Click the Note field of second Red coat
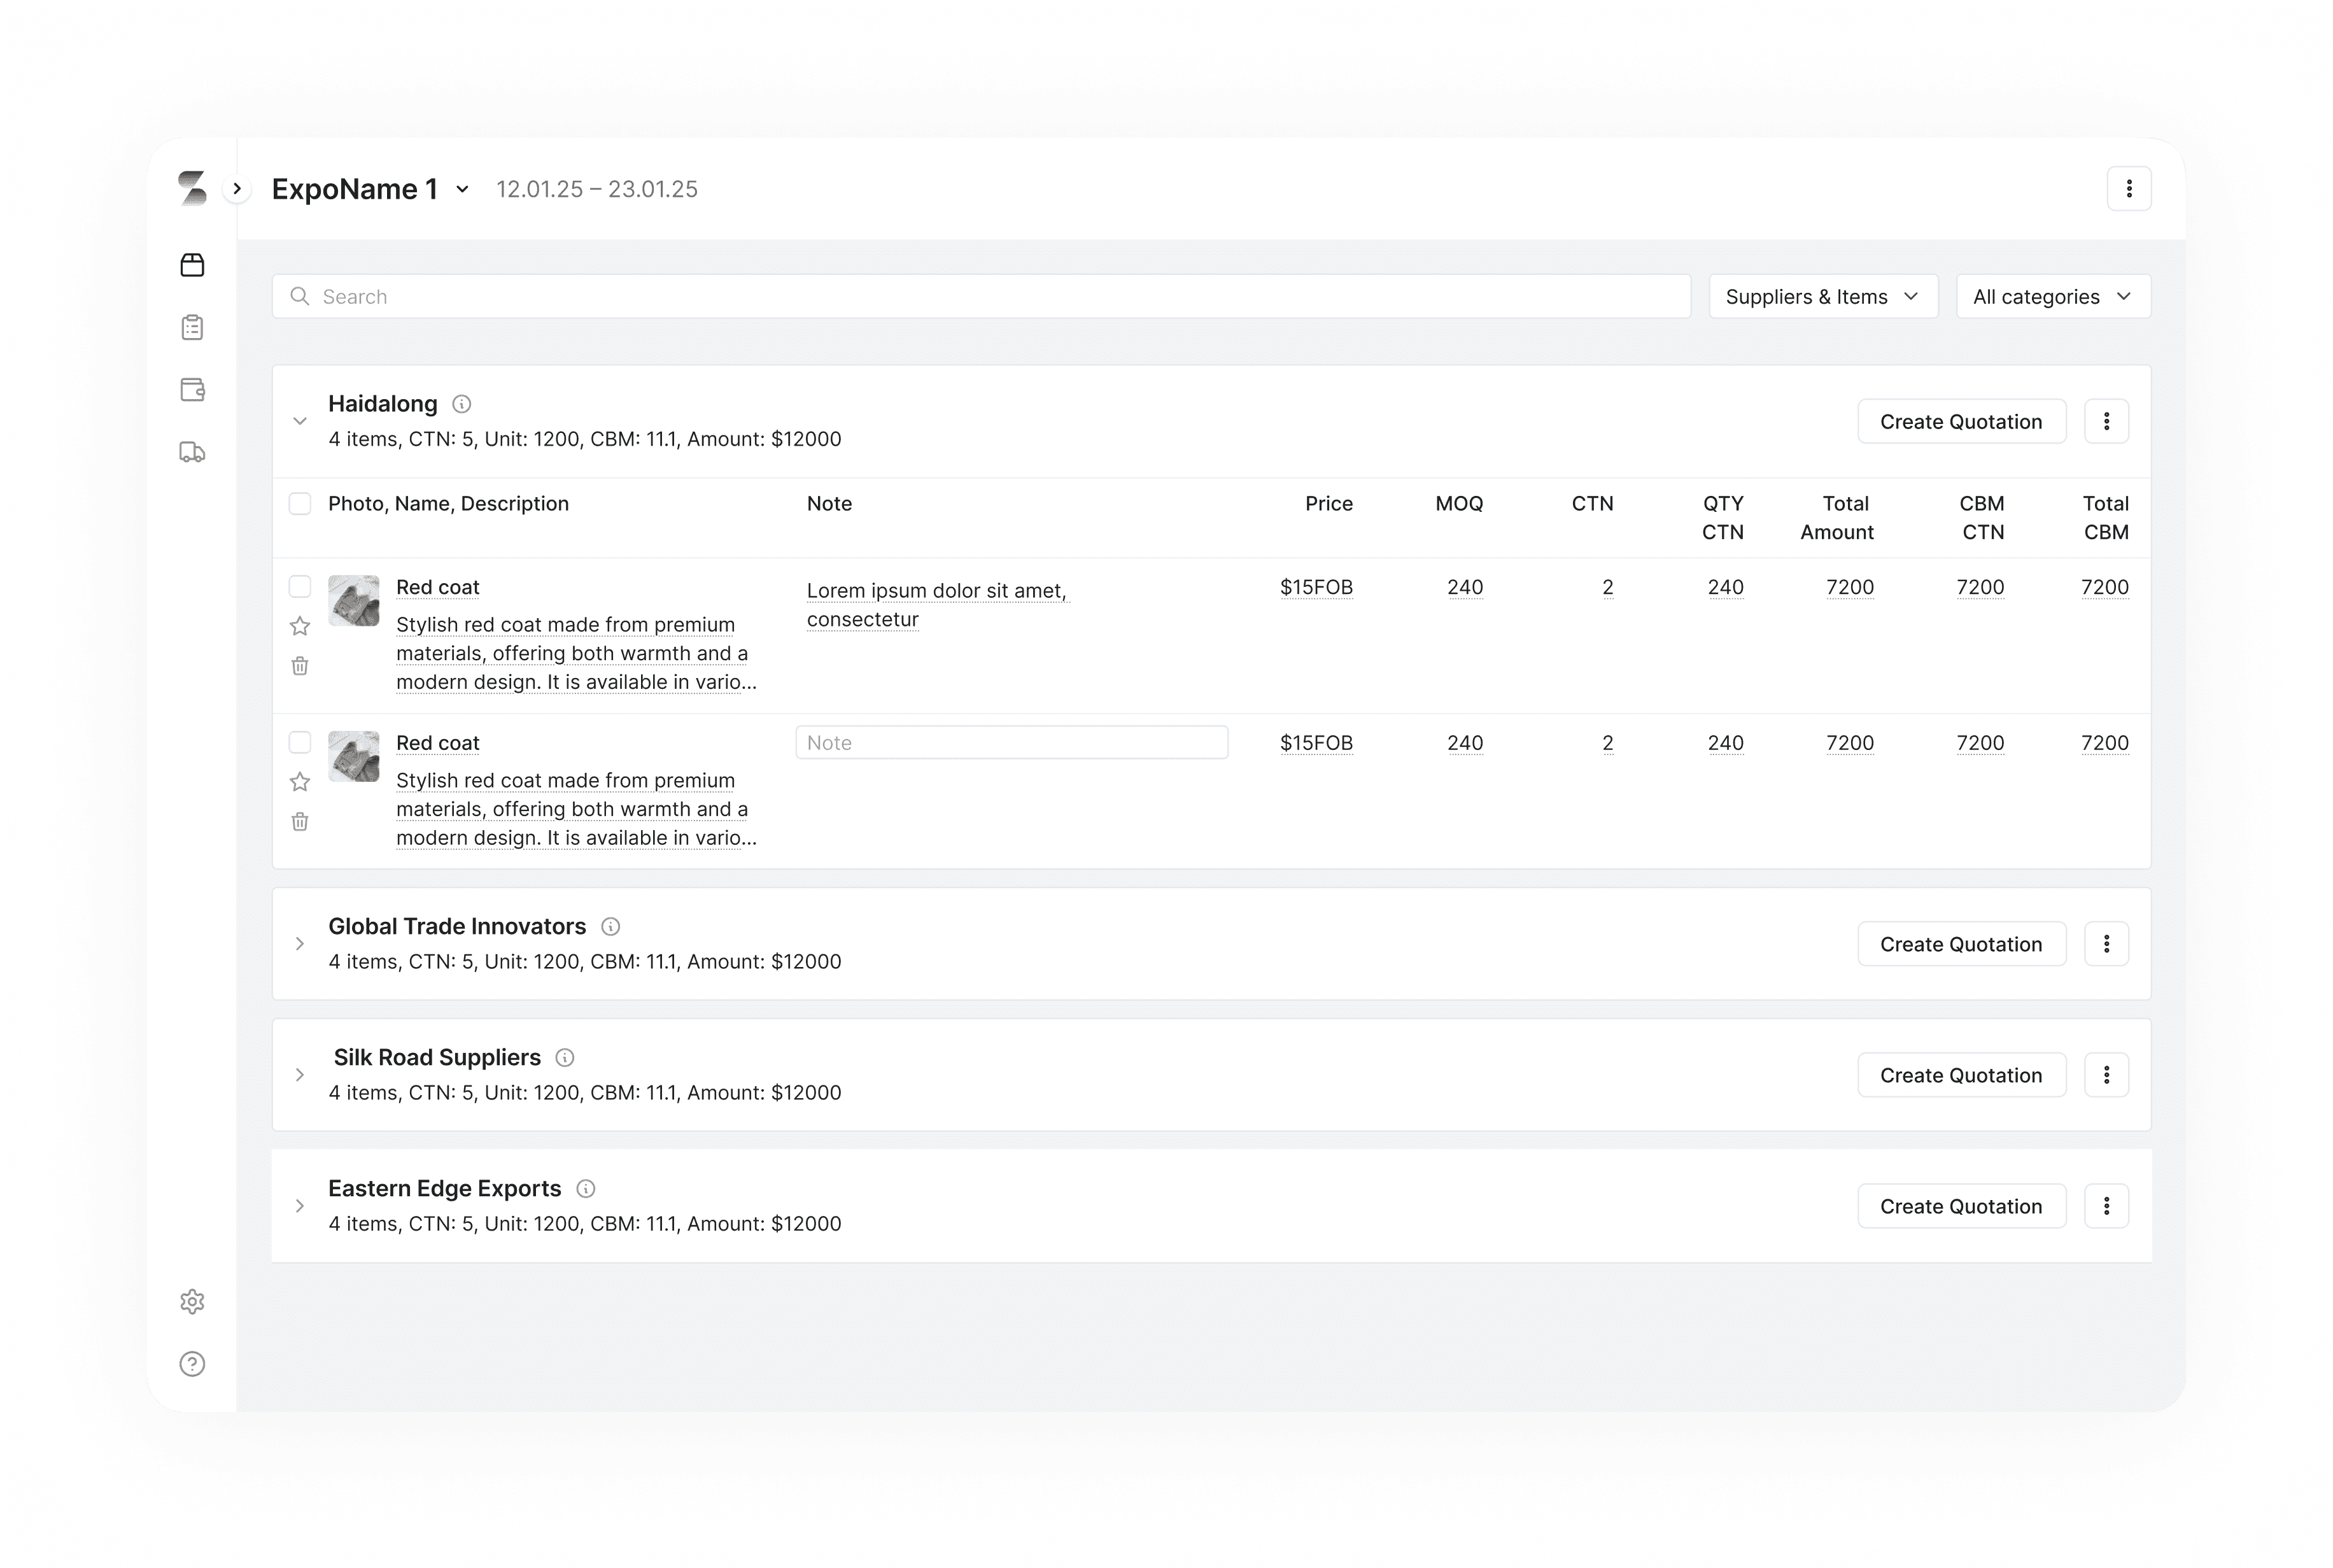This screenshot has height=1568, width=2333. point(1011,743)
